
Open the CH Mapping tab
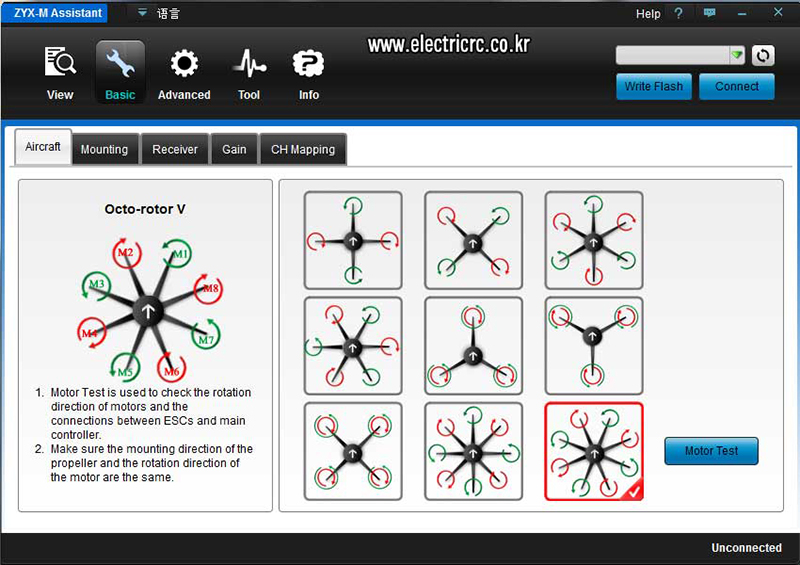[x=303, y=150]
